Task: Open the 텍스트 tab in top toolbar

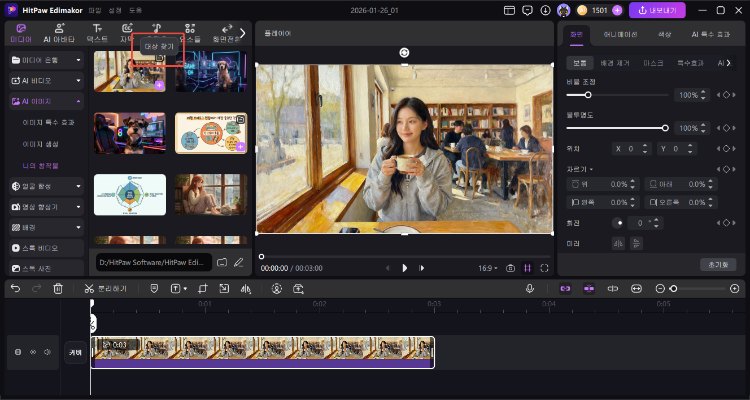Action: (x=98, y=33)
